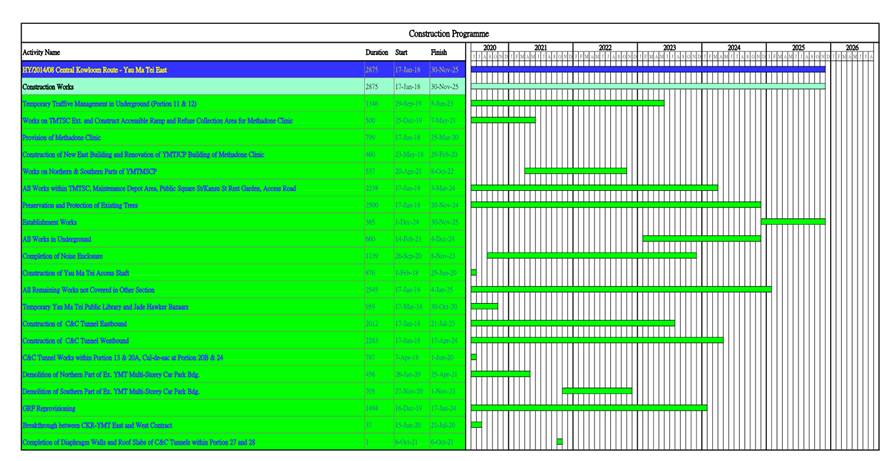Click the Activity Name column header
This screenshot has width=892, height=461.
[x=41, y=52]
